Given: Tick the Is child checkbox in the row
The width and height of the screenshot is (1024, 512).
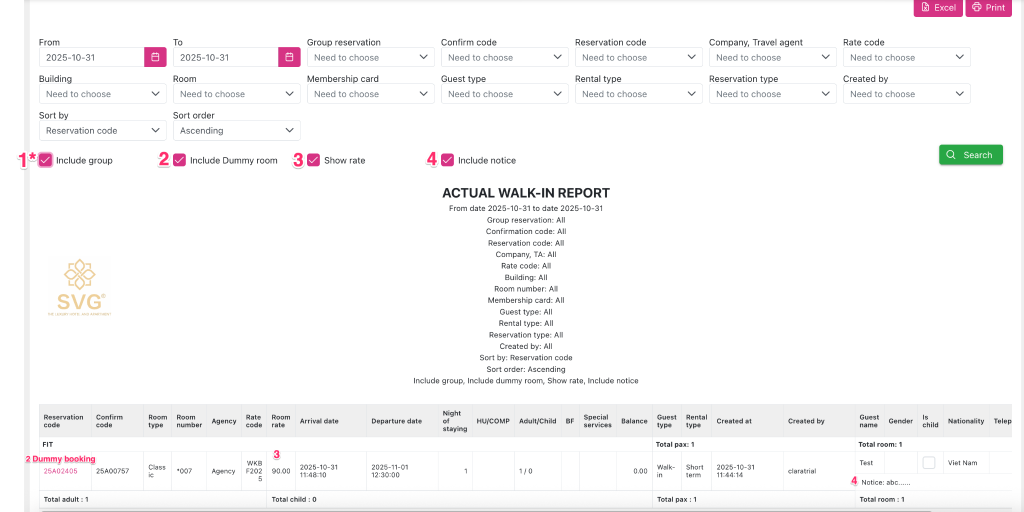Looking at the screenshot, I should point(929,463).
